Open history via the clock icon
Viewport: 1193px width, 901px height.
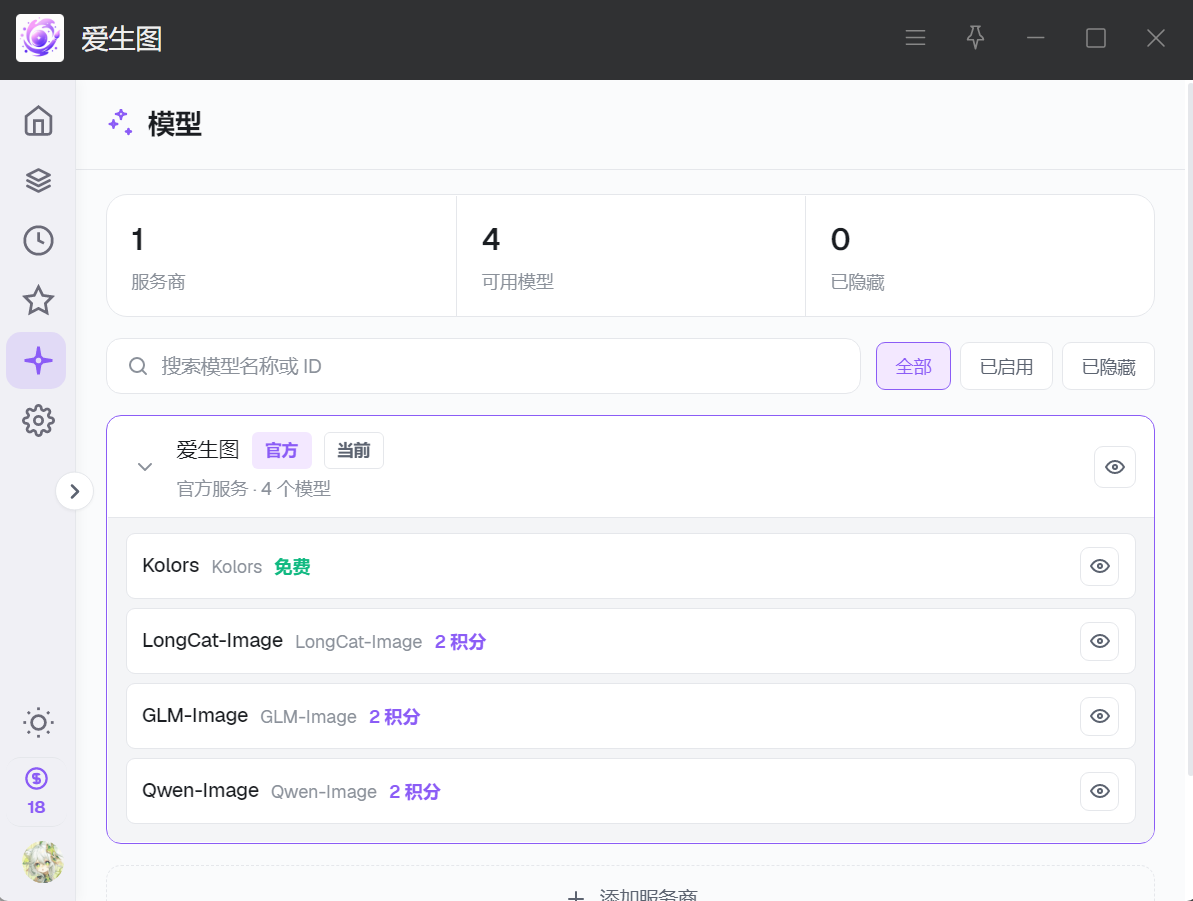point(38,240)
